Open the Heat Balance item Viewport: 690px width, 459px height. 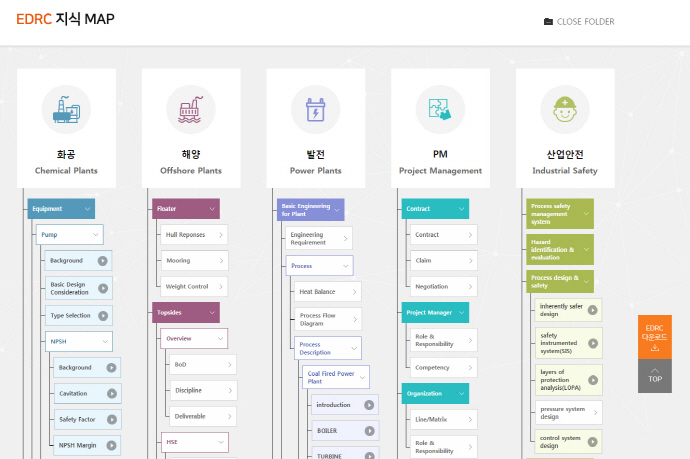coord(324,292)
